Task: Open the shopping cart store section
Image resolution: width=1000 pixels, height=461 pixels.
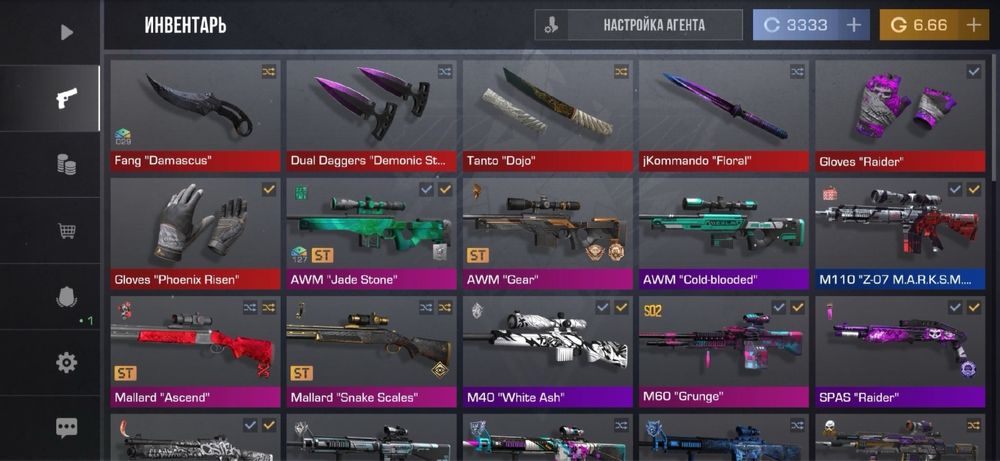Action: tap(66, 230)
